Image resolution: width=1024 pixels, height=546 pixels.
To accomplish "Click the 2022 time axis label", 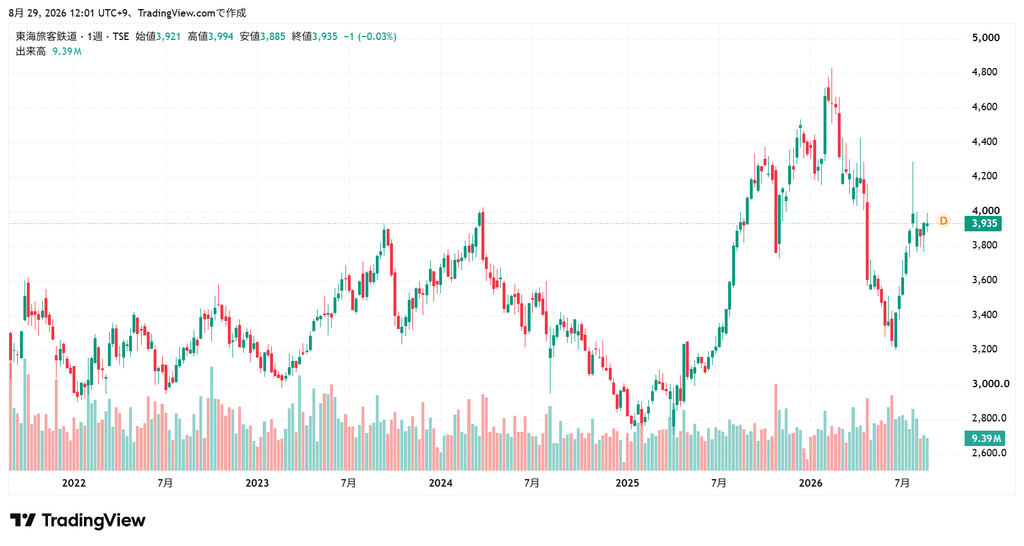I will pos(74,483).
